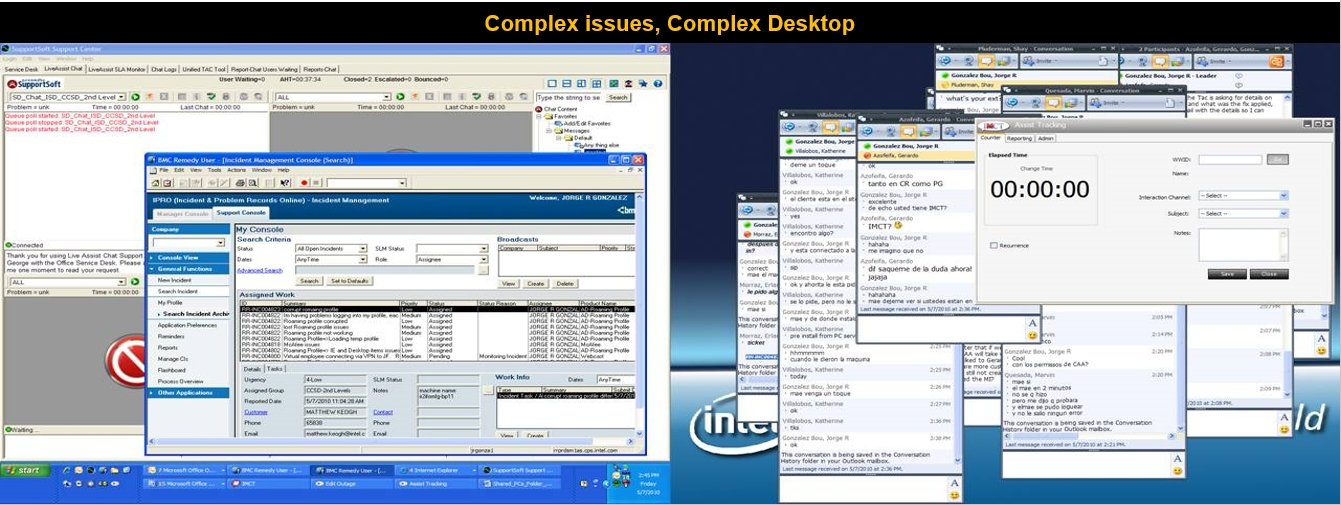Open the File menu in BMC Remedy

click(164, 170)
